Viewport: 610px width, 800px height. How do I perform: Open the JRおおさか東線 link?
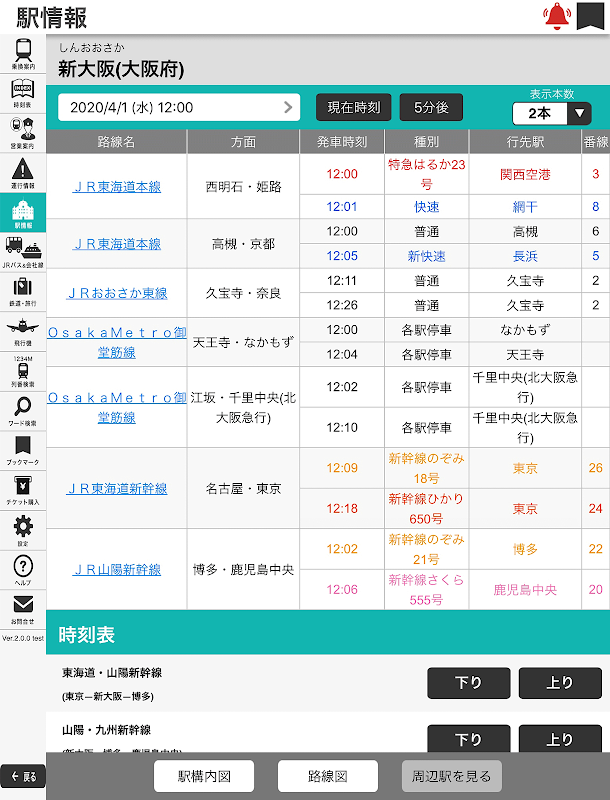pyautogui.click(x=117, y=293)
